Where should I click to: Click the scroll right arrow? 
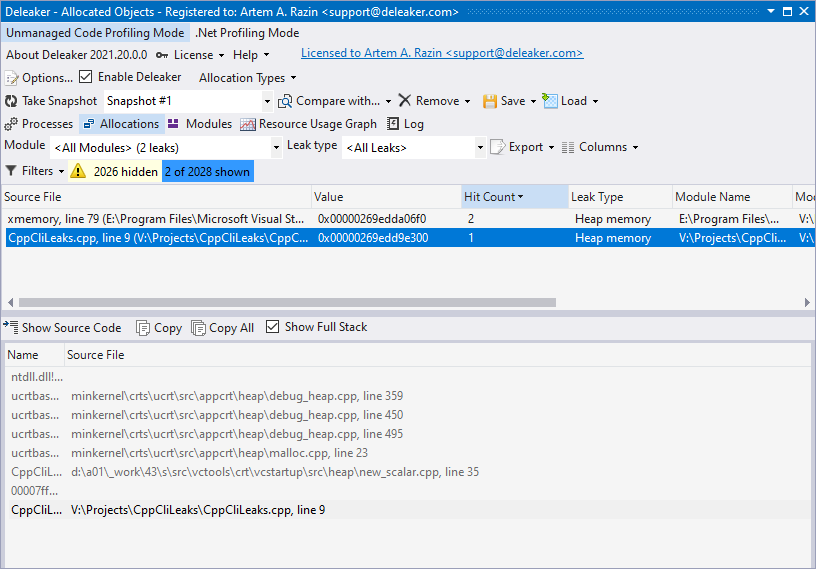click(807, 302)
